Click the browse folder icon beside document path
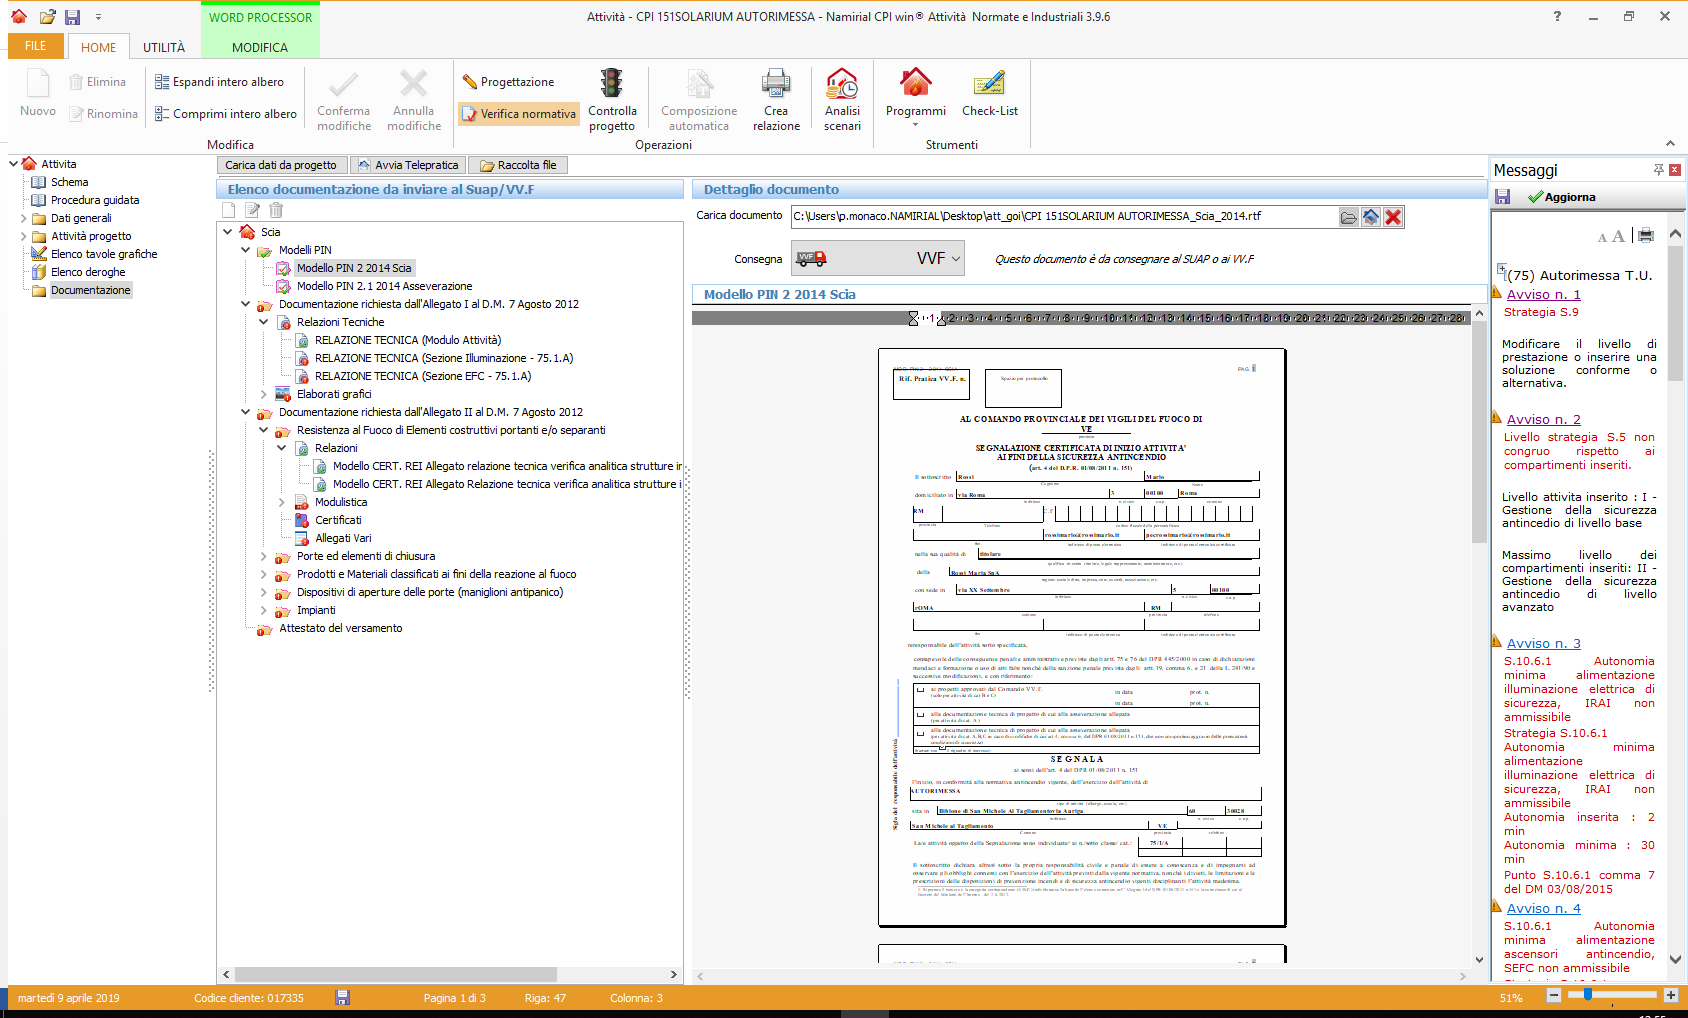The height and width of the screenshot is (1018, 1688). tap(1349, 217)
